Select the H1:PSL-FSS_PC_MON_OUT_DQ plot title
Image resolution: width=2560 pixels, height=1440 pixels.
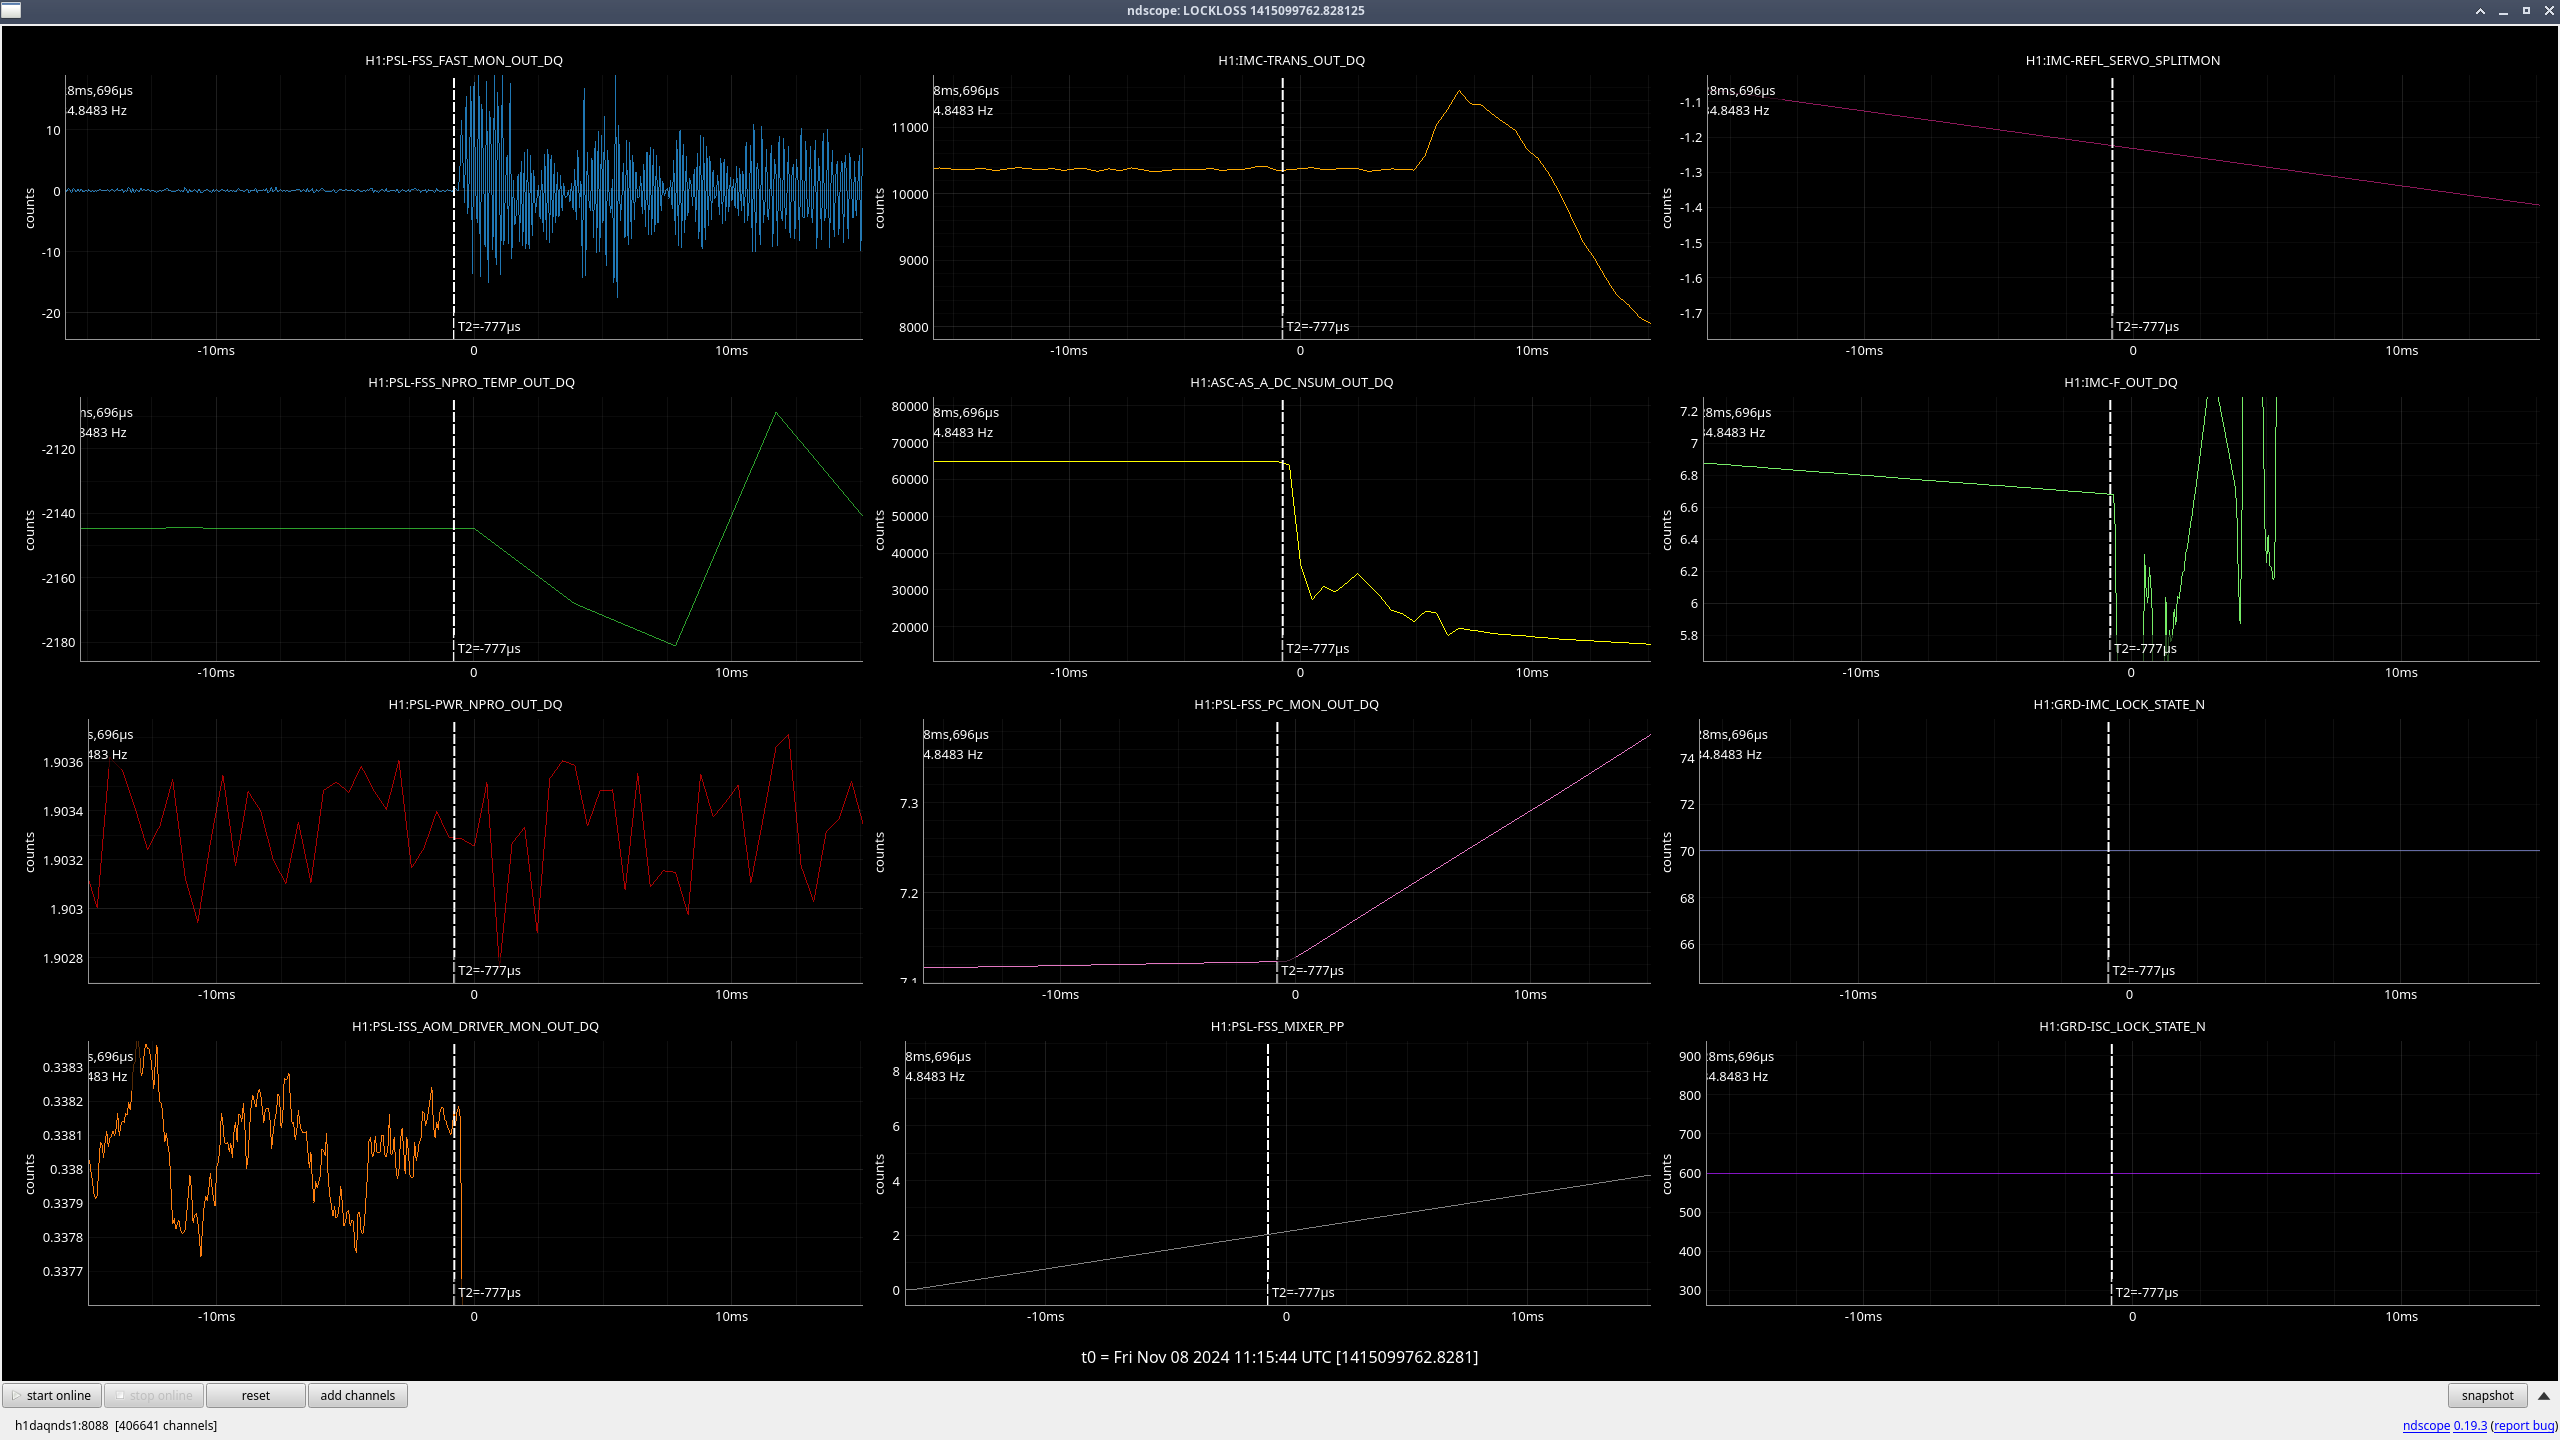1286,704
